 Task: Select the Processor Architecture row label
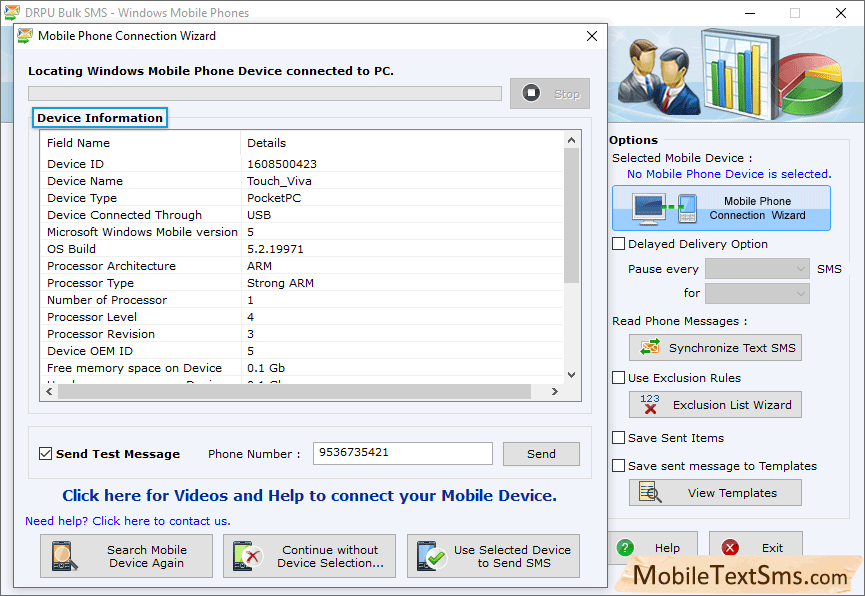coord(111,266)
